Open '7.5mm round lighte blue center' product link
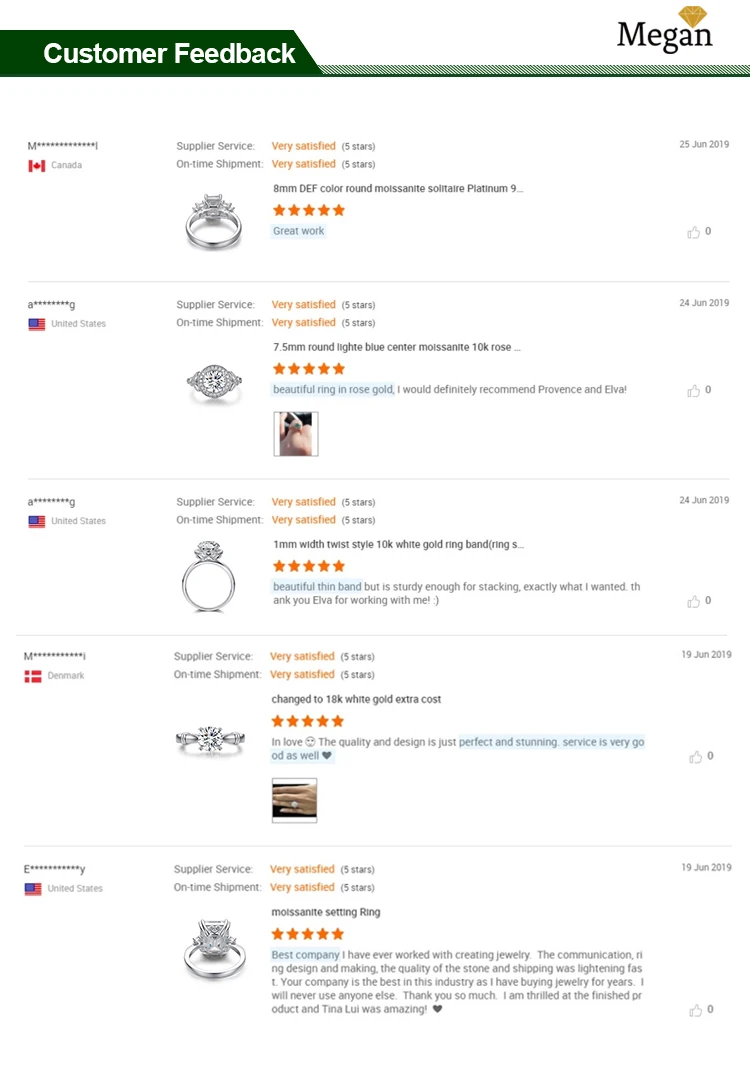 (396, 347)
